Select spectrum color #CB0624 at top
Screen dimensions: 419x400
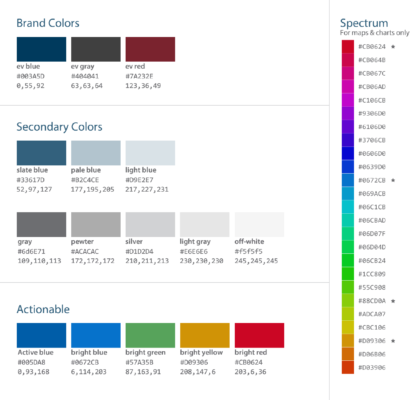pos(348,47)
